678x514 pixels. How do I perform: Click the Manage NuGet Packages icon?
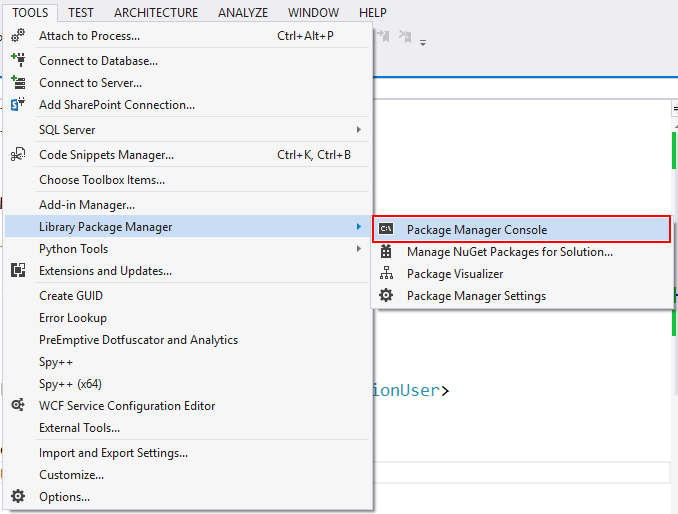coord(386,252)
